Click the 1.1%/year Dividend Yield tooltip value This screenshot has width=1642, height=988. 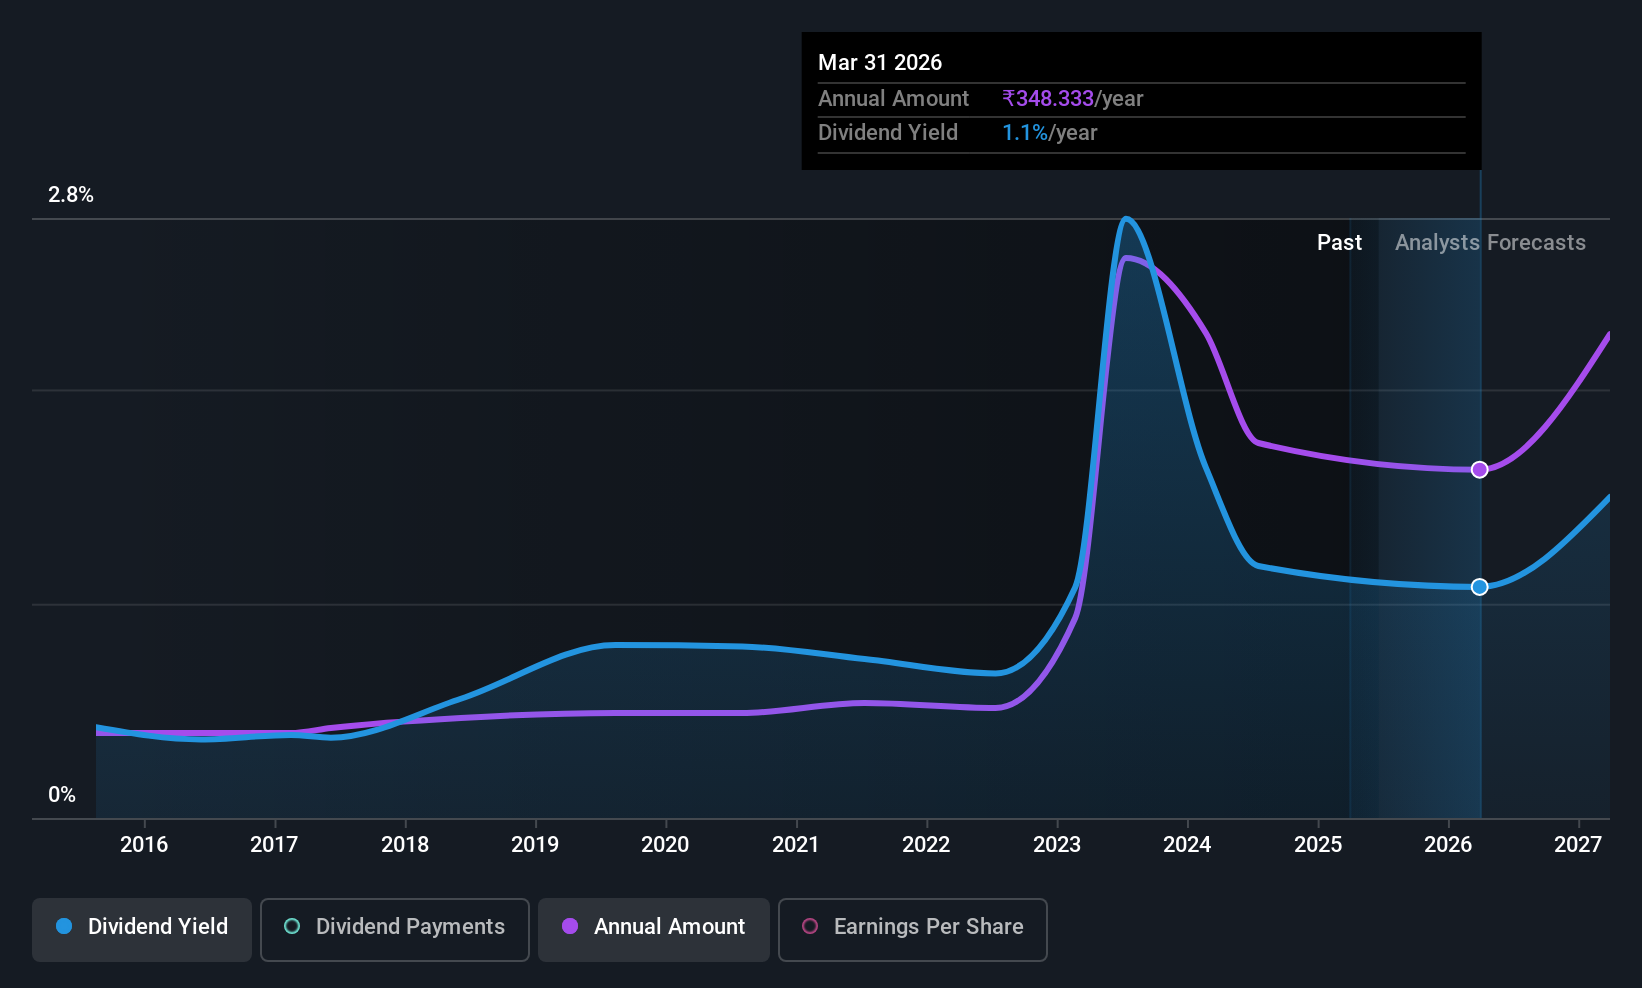[1050, 133]
